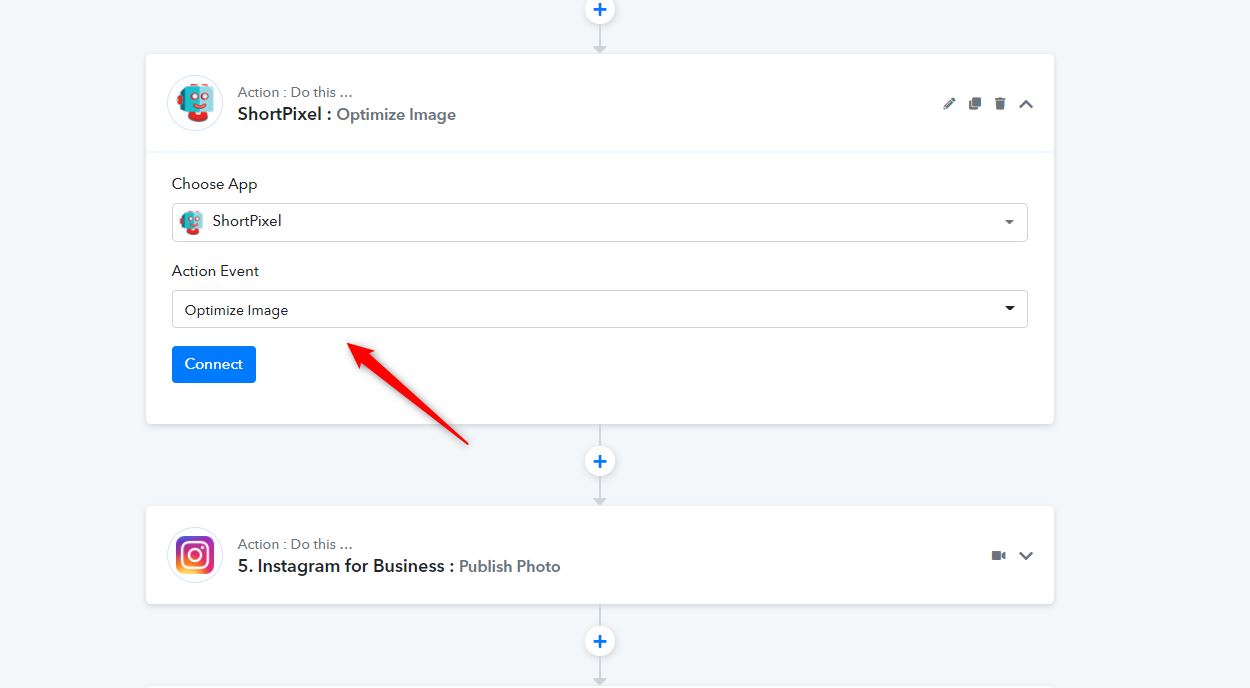Open the video camera icon on Instagram step

pos(998,556)
